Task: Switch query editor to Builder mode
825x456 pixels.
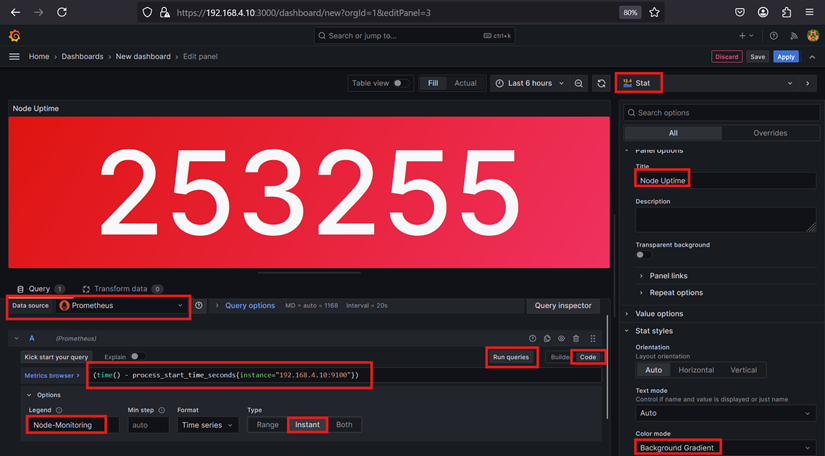Action: click(559, 357)
